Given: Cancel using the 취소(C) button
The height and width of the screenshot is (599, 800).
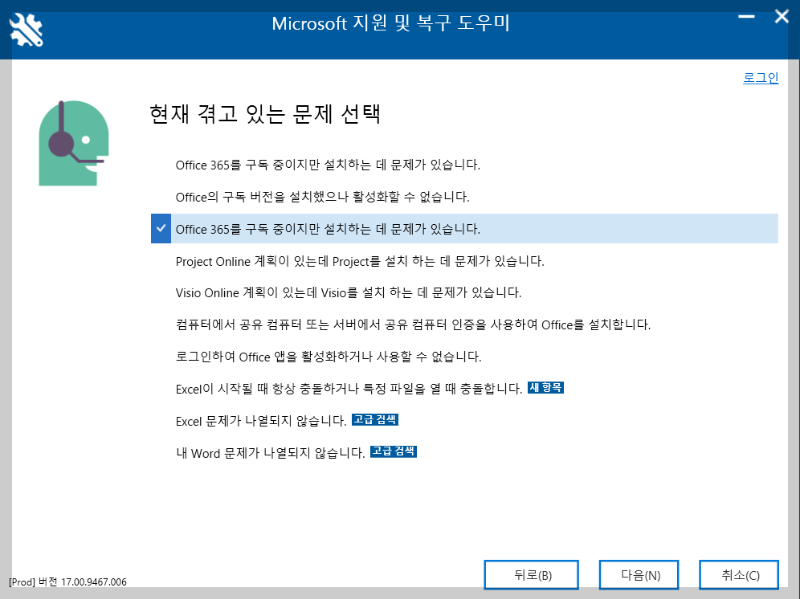Looking at the screenshot, I should [739, 575].
